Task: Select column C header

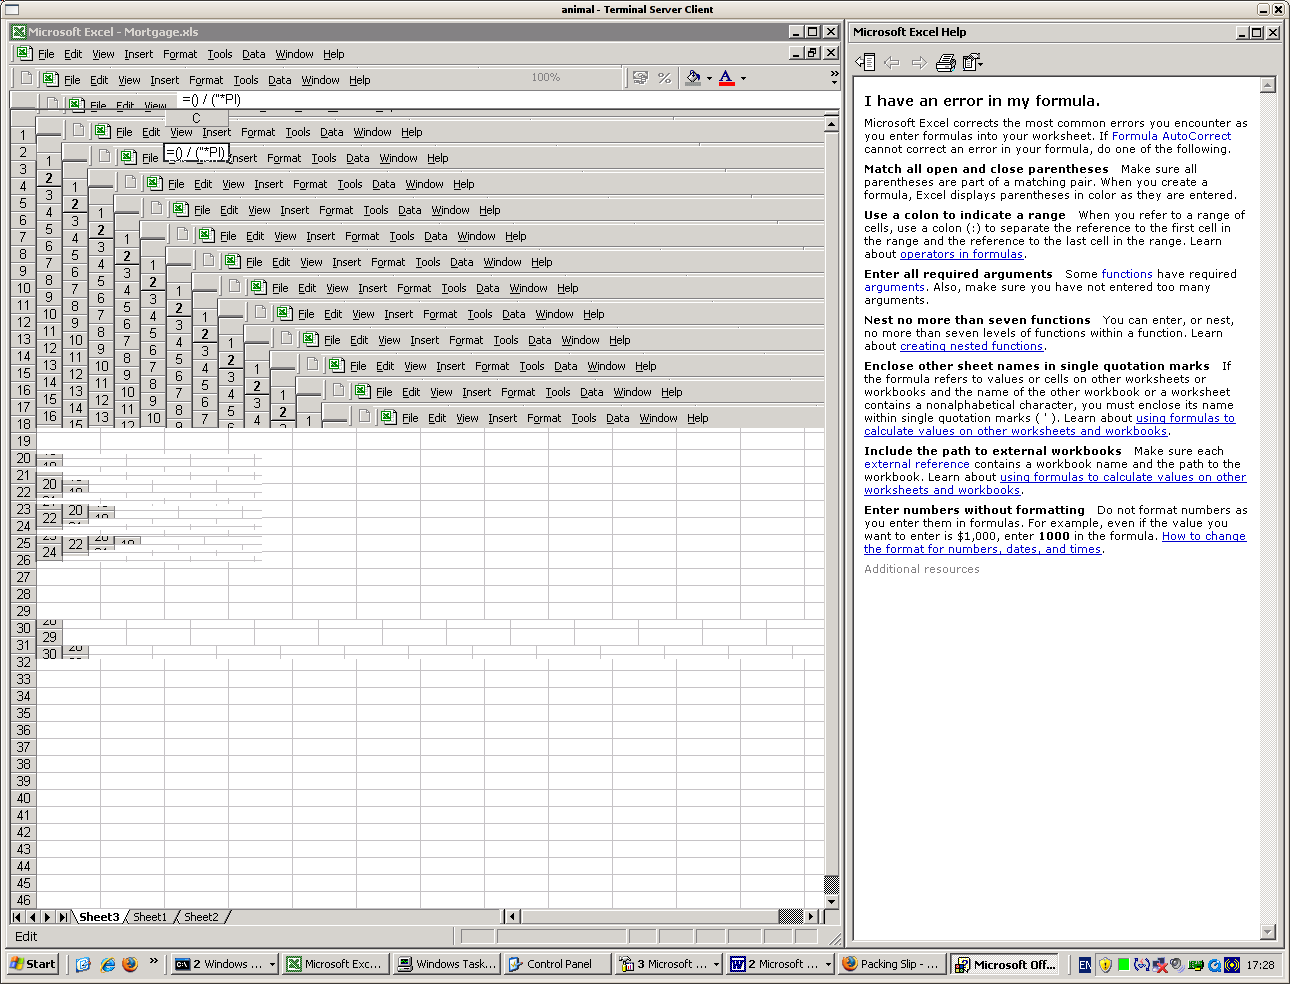Action: tap(196, 118)
